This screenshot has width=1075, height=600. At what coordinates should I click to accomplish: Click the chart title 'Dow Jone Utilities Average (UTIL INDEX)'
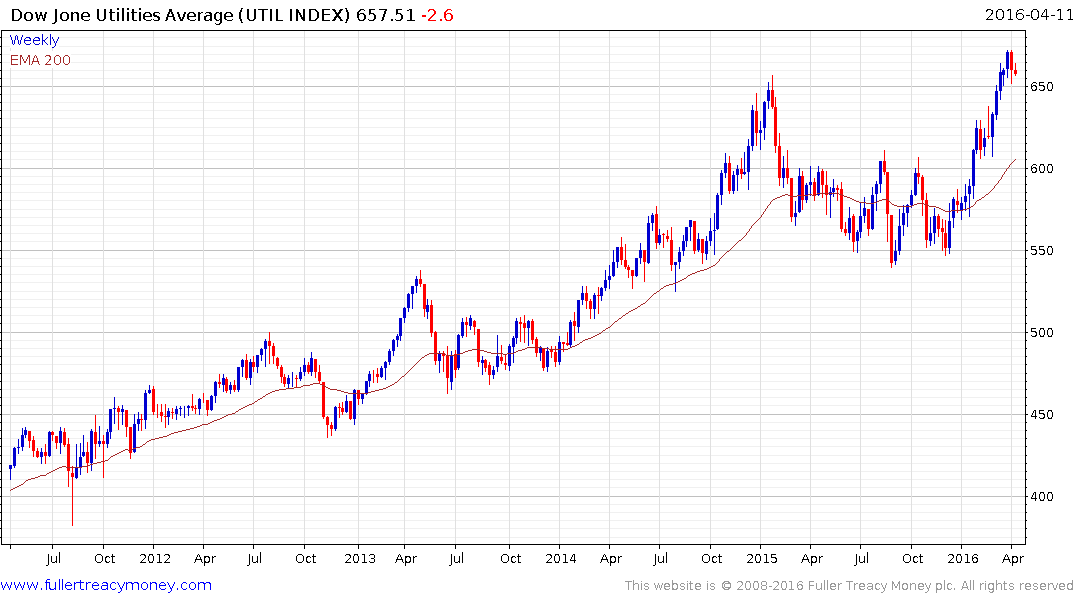[x=181, y=15]
